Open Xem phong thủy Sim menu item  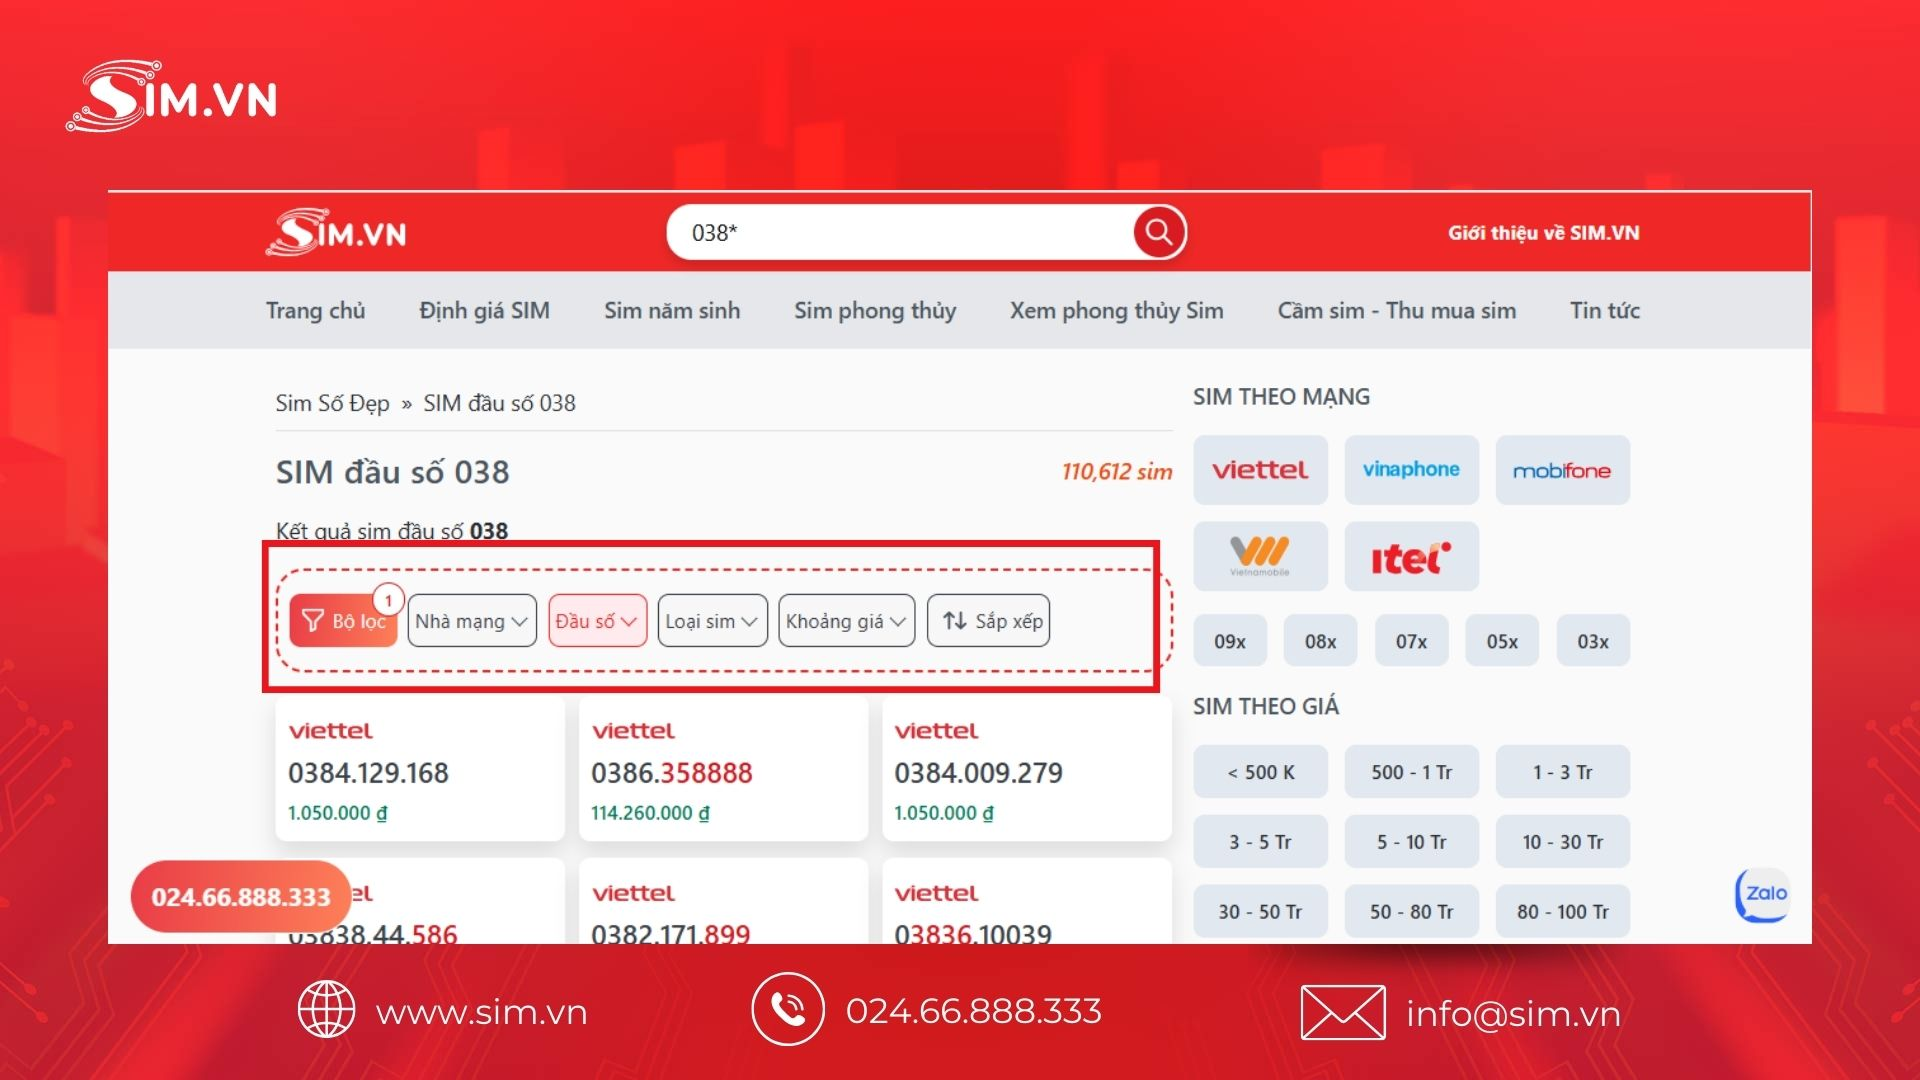pos(1117,311)
